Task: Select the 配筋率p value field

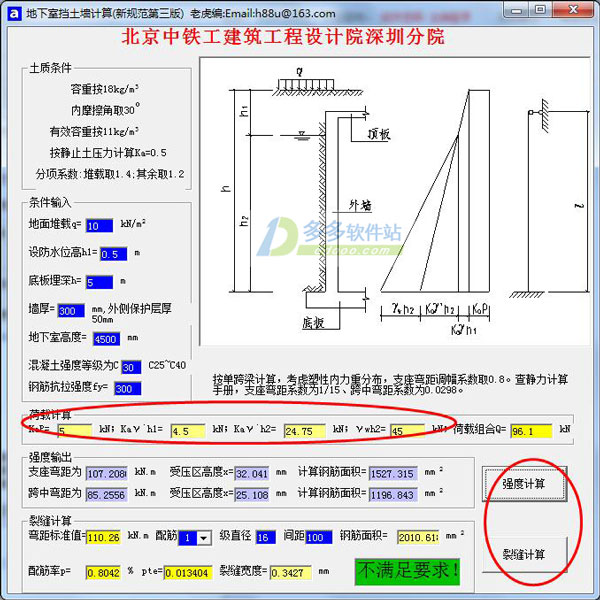Action: tap(103, 573)
